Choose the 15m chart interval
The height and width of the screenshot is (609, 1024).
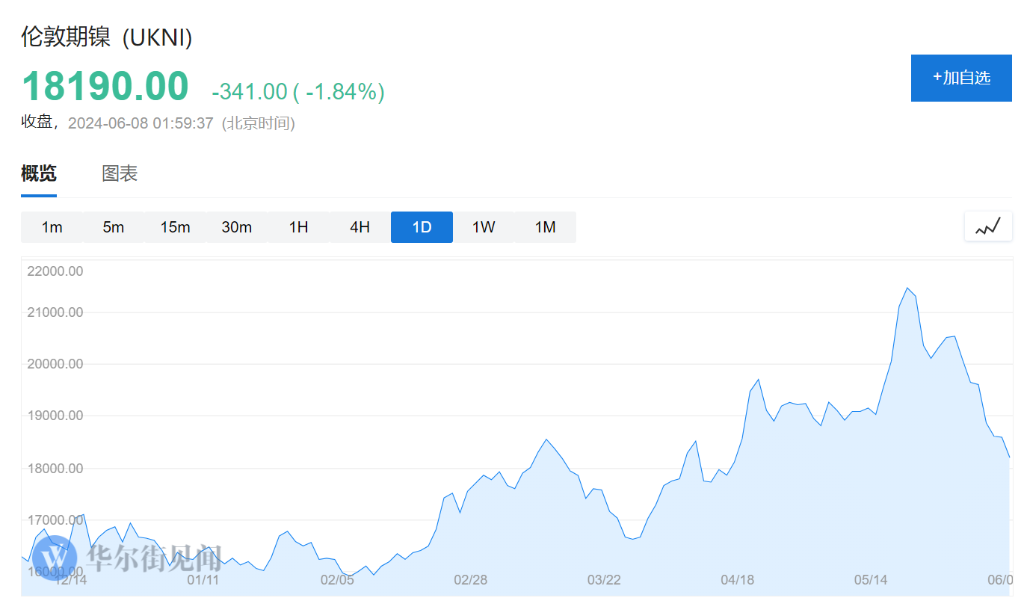pos(175,227)
